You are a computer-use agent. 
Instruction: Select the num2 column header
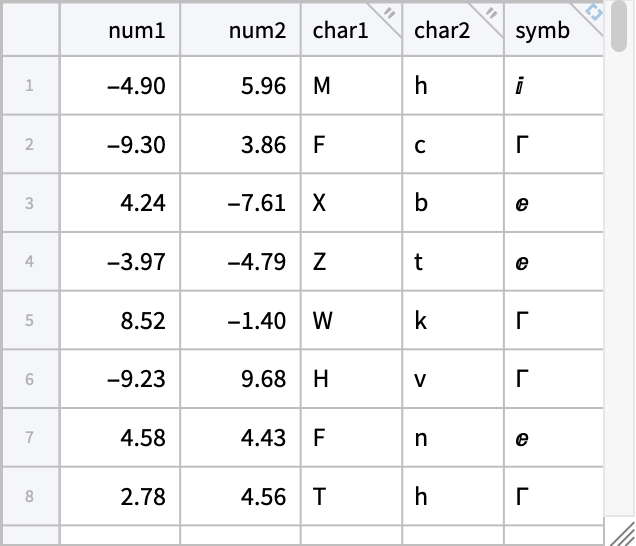[240, 30]
